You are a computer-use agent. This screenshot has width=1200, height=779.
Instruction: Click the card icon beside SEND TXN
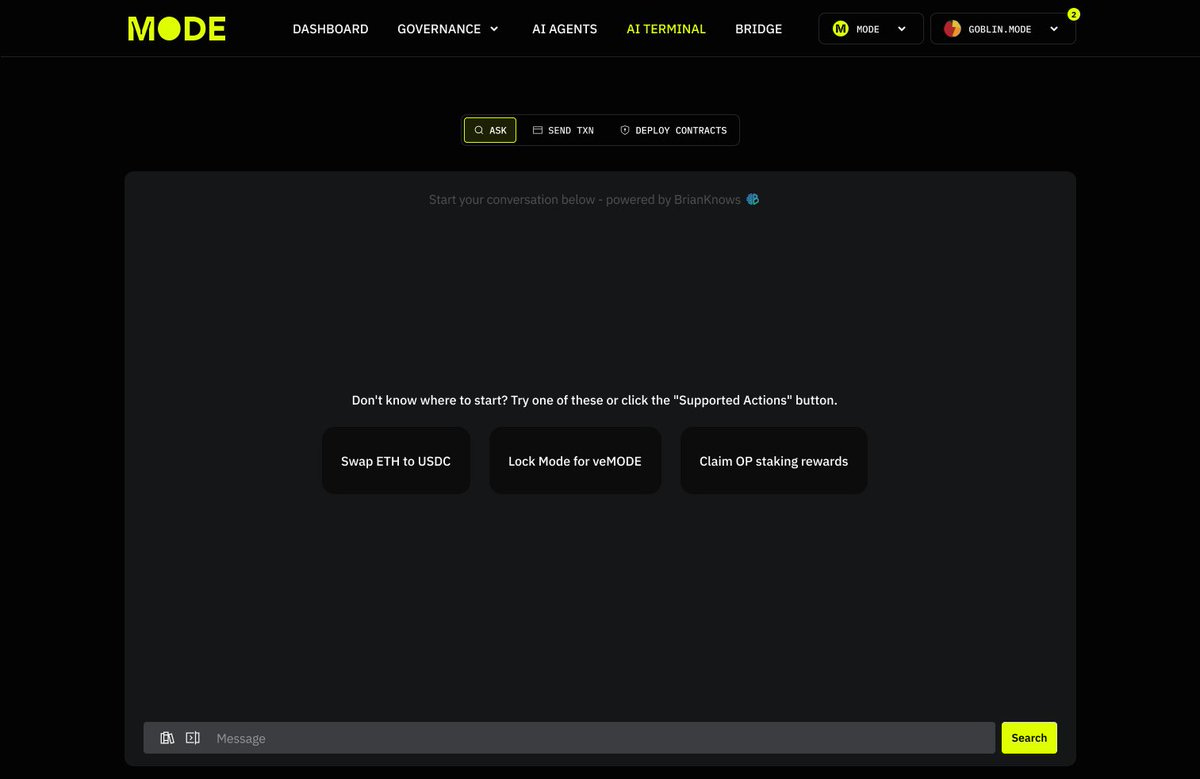[537, 130]
